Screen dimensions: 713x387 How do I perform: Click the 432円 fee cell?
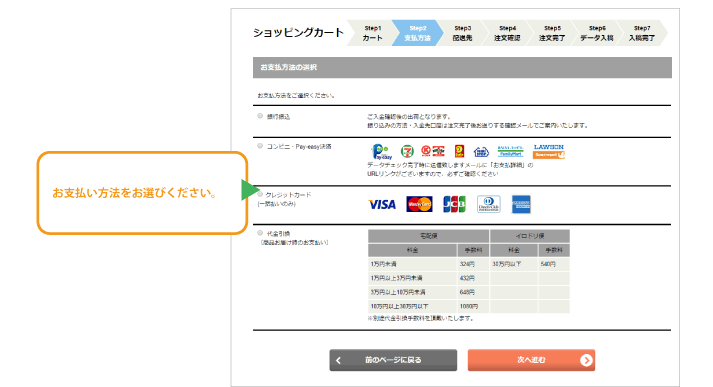pos(473,278)
